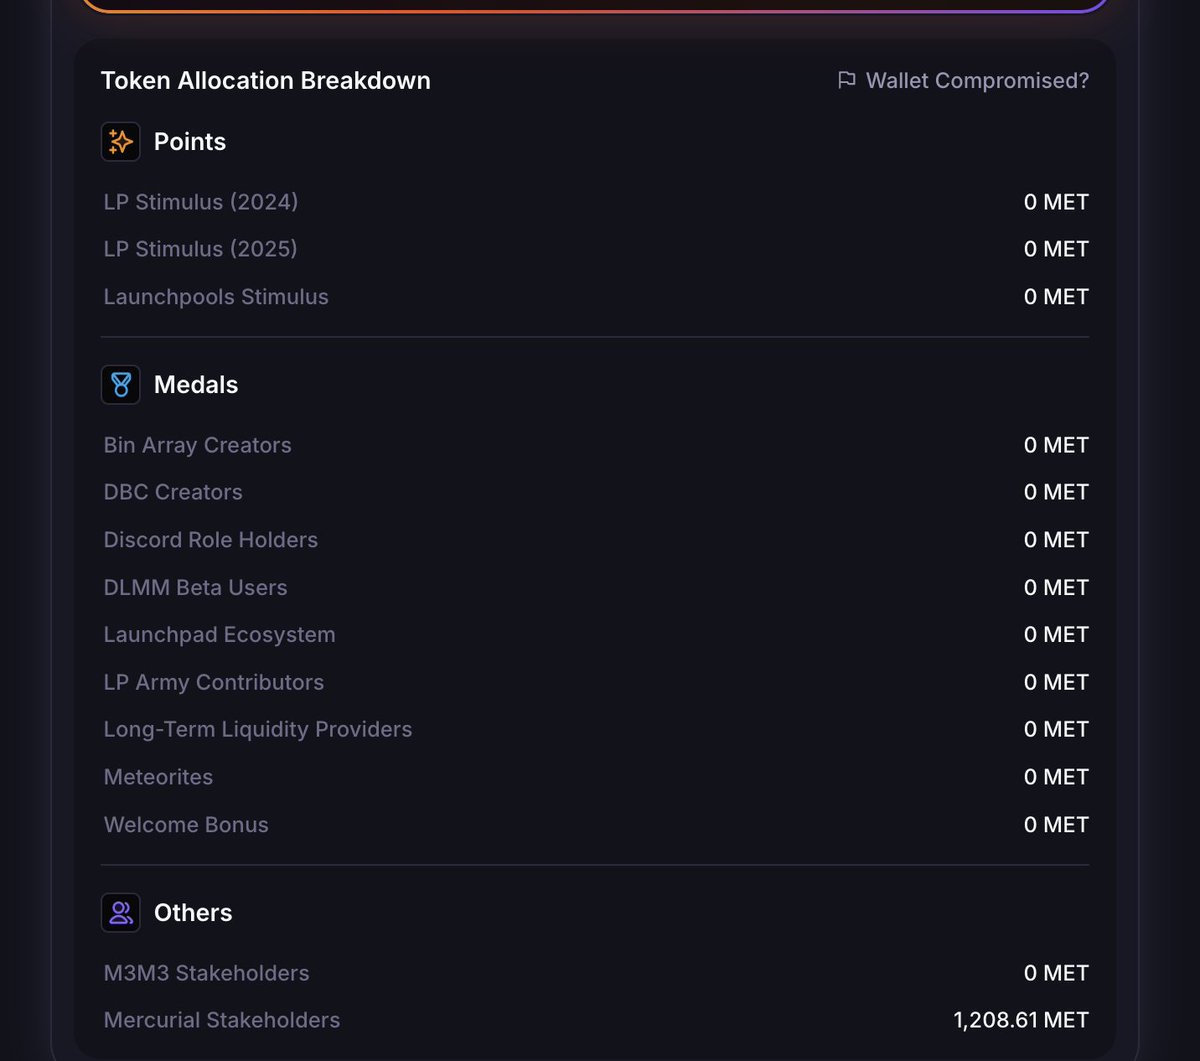
Task: Select the LP Stimulus (2025) row label
Action: point(200,249)
